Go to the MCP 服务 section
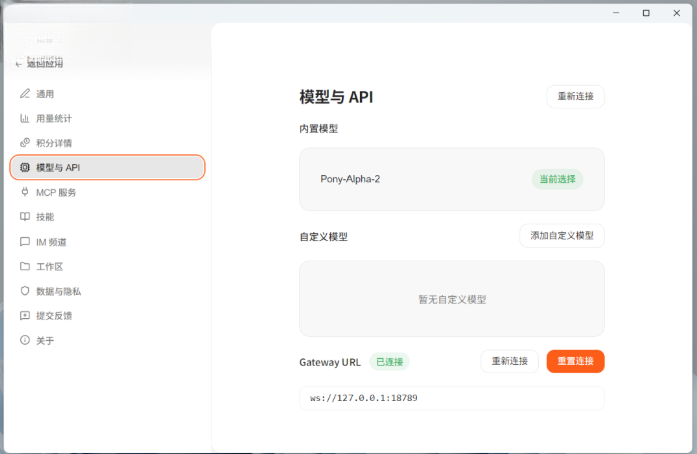The width and height of the screenshot is (697, 454). pos(107,192)
